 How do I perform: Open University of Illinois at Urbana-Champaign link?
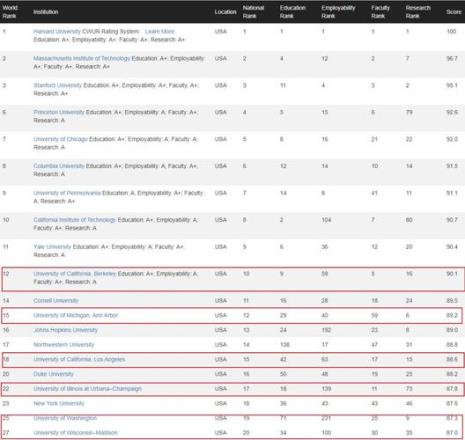tap(87, 389)
